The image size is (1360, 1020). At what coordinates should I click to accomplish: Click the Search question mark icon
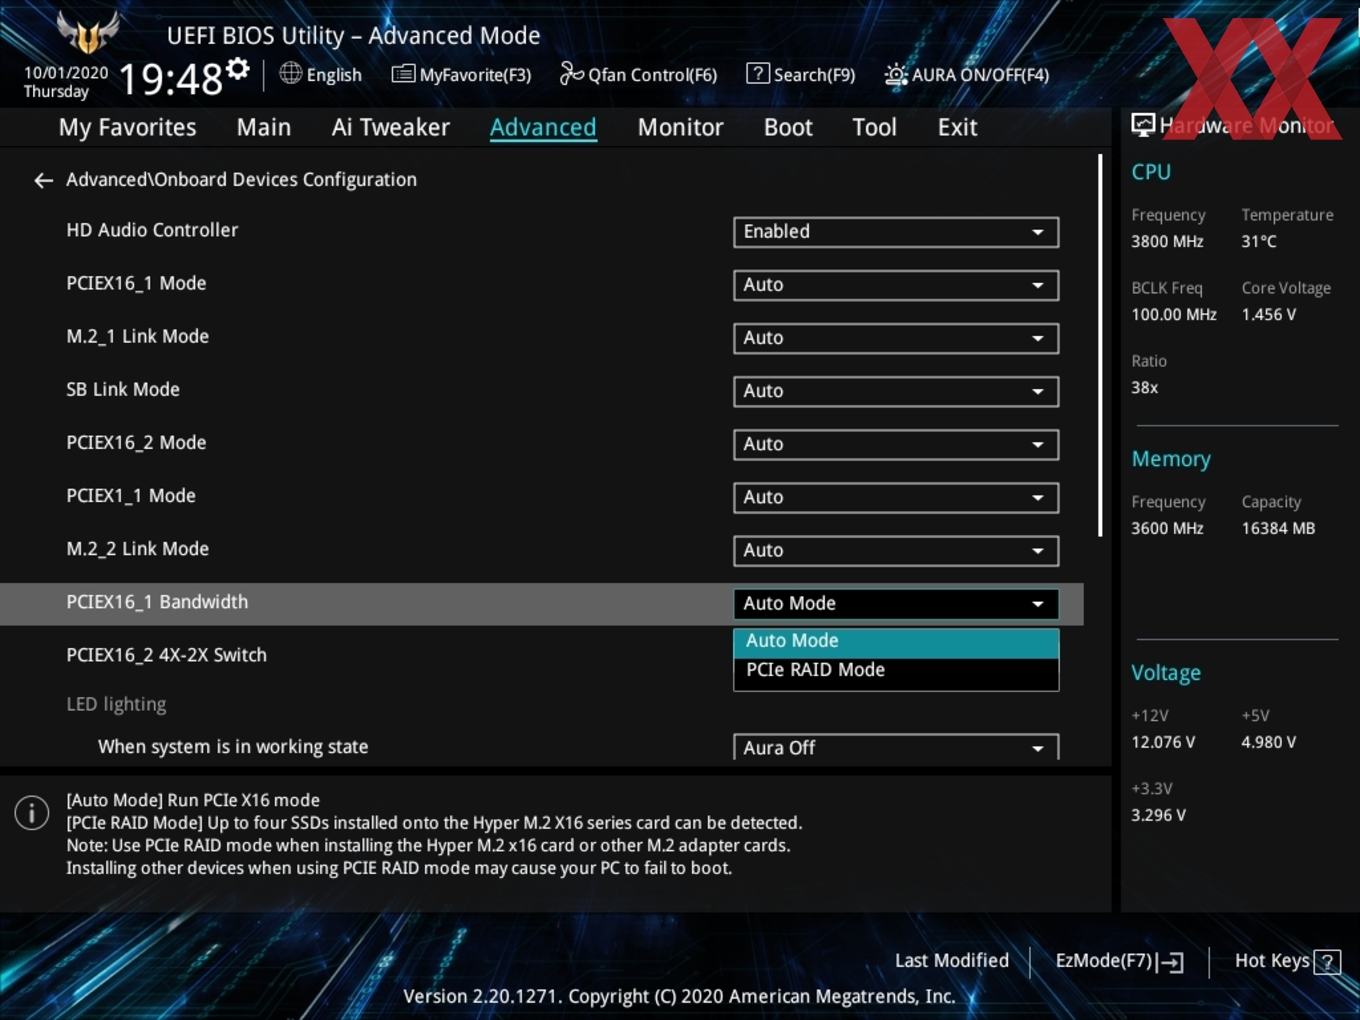click(758, 73)
